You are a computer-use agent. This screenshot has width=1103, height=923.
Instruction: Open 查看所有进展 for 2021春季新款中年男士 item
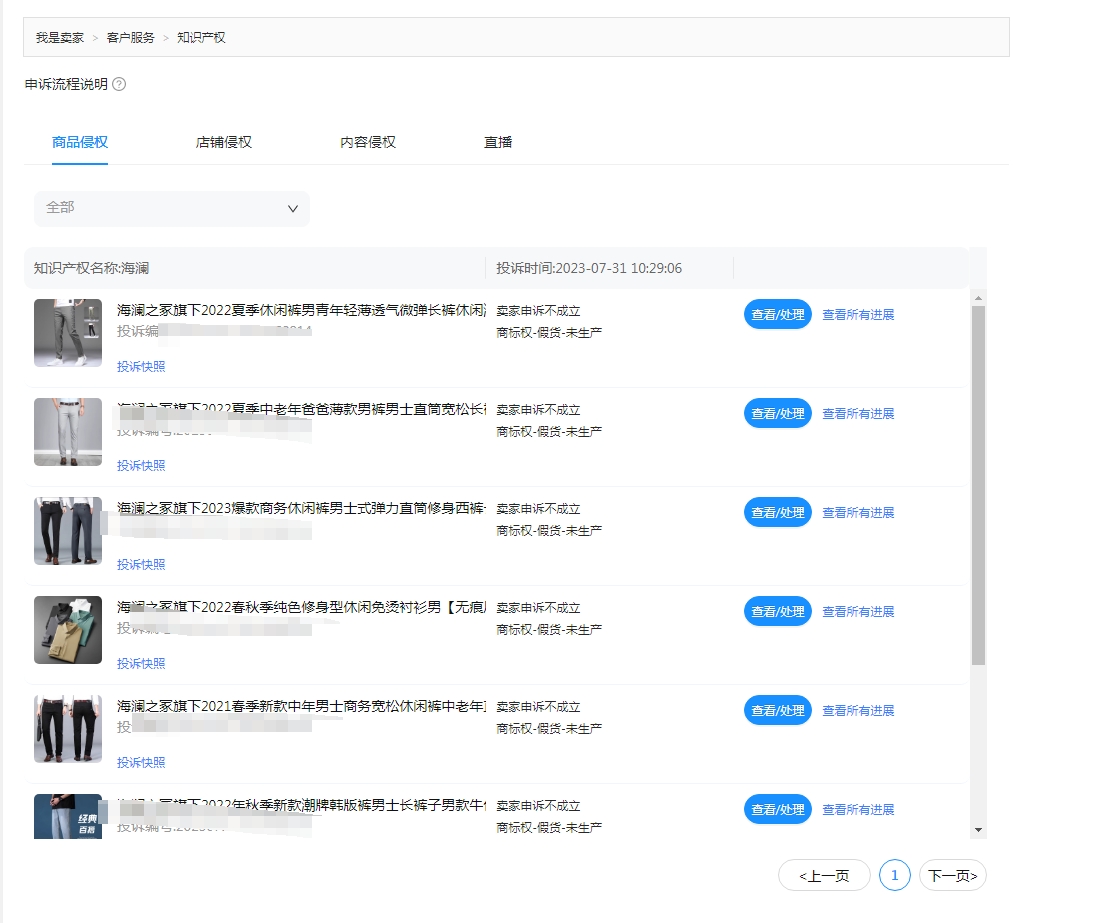click(x=858, y=711)
